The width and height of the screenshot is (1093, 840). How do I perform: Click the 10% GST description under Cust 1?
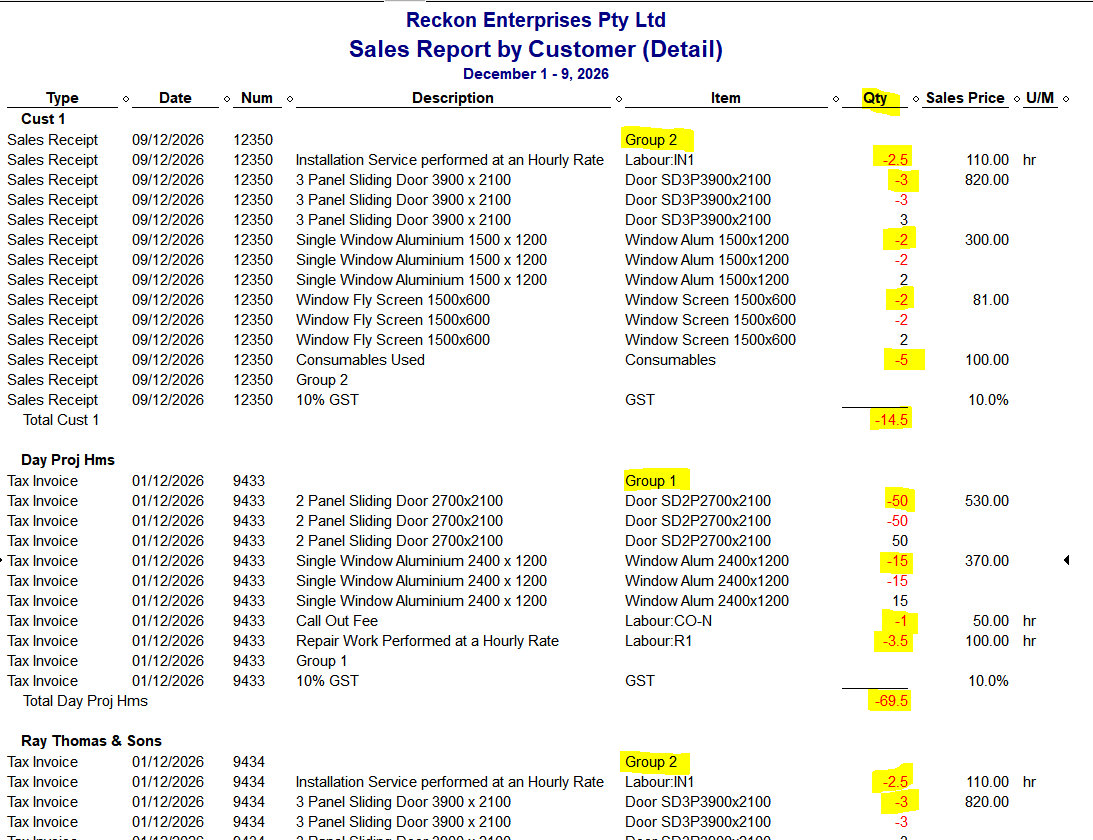[x=327, y=400]
